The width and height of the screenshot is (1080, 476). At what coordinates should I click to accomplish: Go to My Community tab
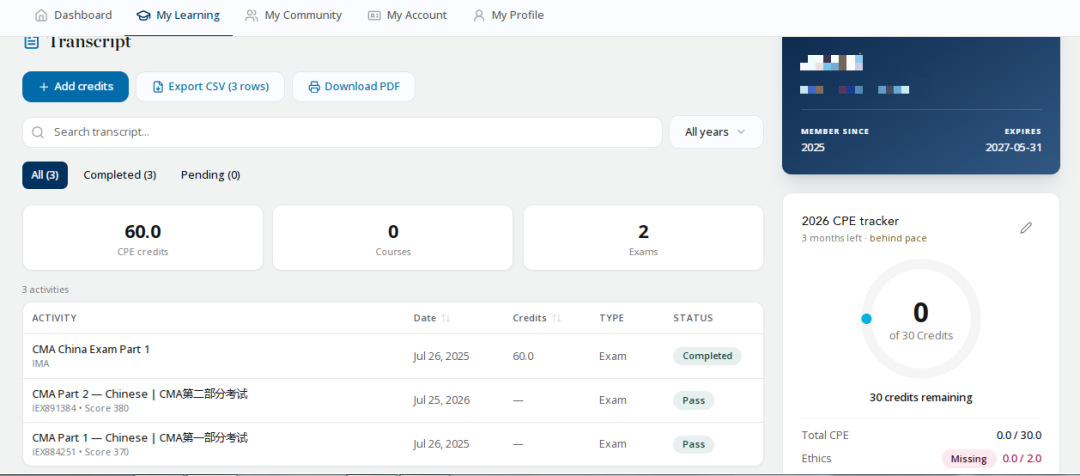[293, 15]
